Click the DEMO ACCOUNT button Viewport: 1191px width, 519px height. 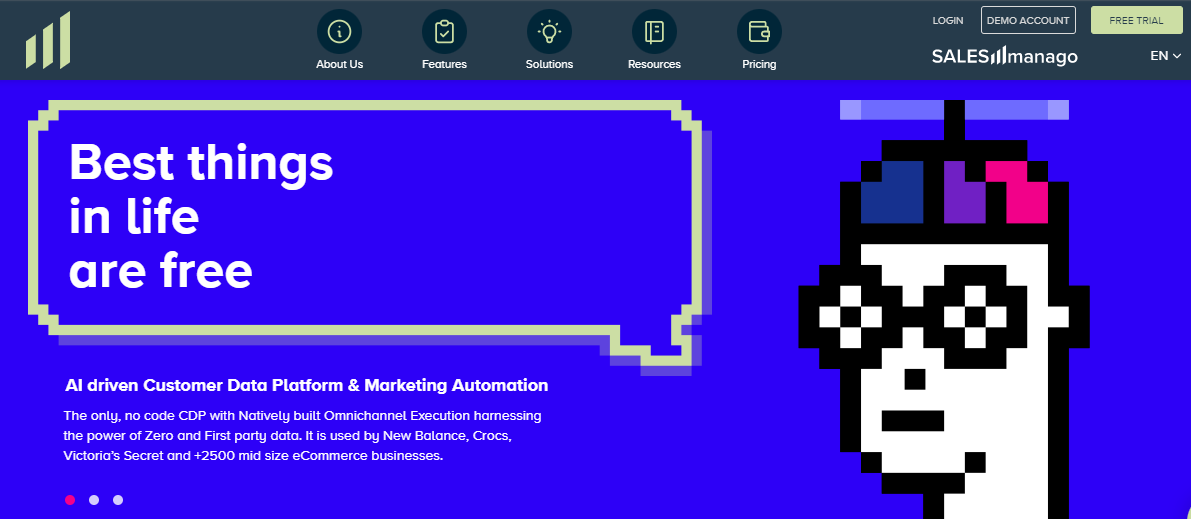(x=1028, y=21)
